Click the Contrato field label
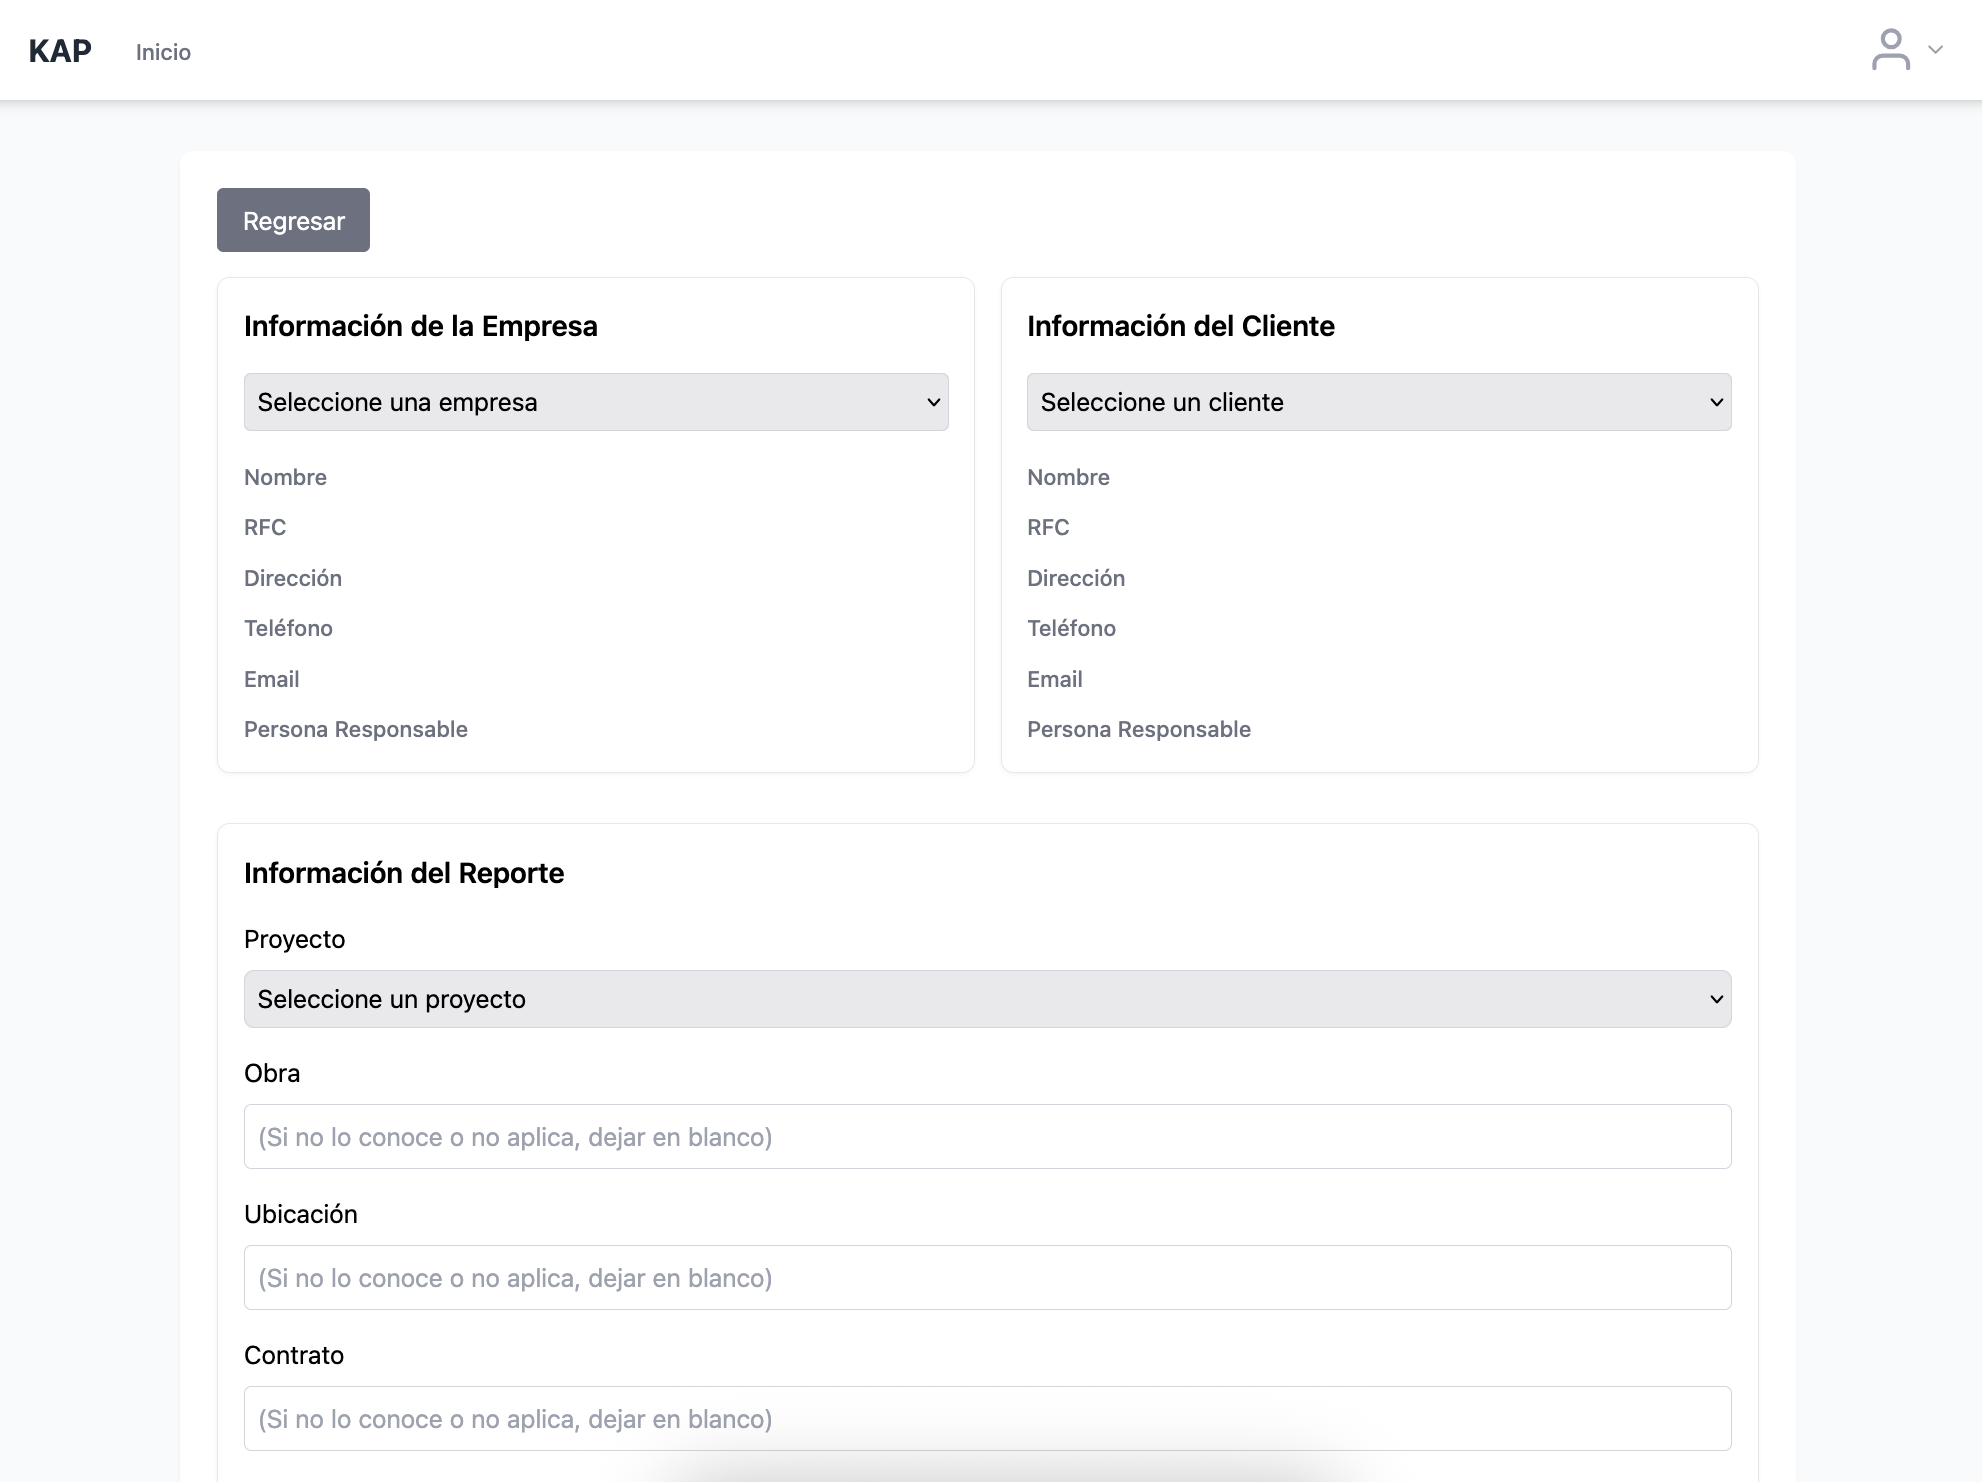 click(x=294, y=1355)
